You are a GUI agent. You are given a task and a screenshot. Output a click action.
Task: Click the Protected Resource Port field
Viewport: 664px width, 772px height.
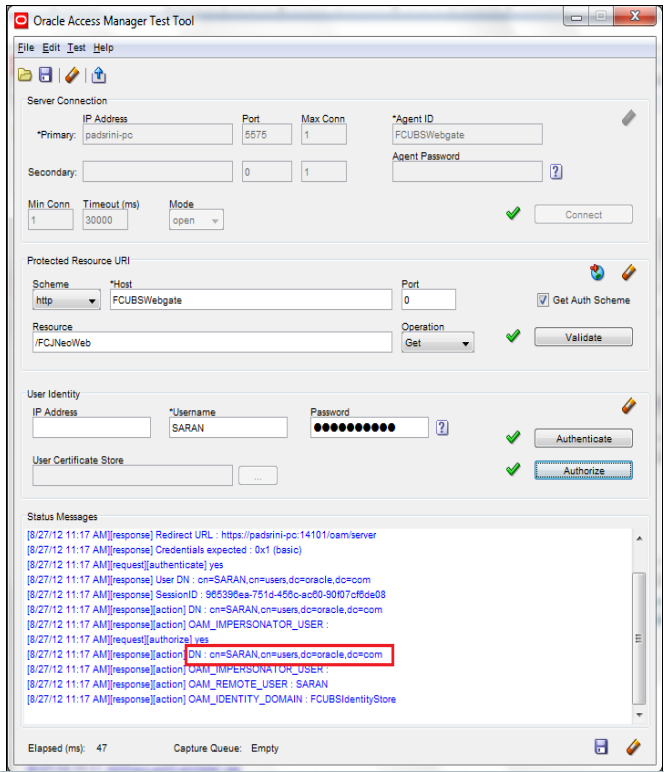click(428, 300)
